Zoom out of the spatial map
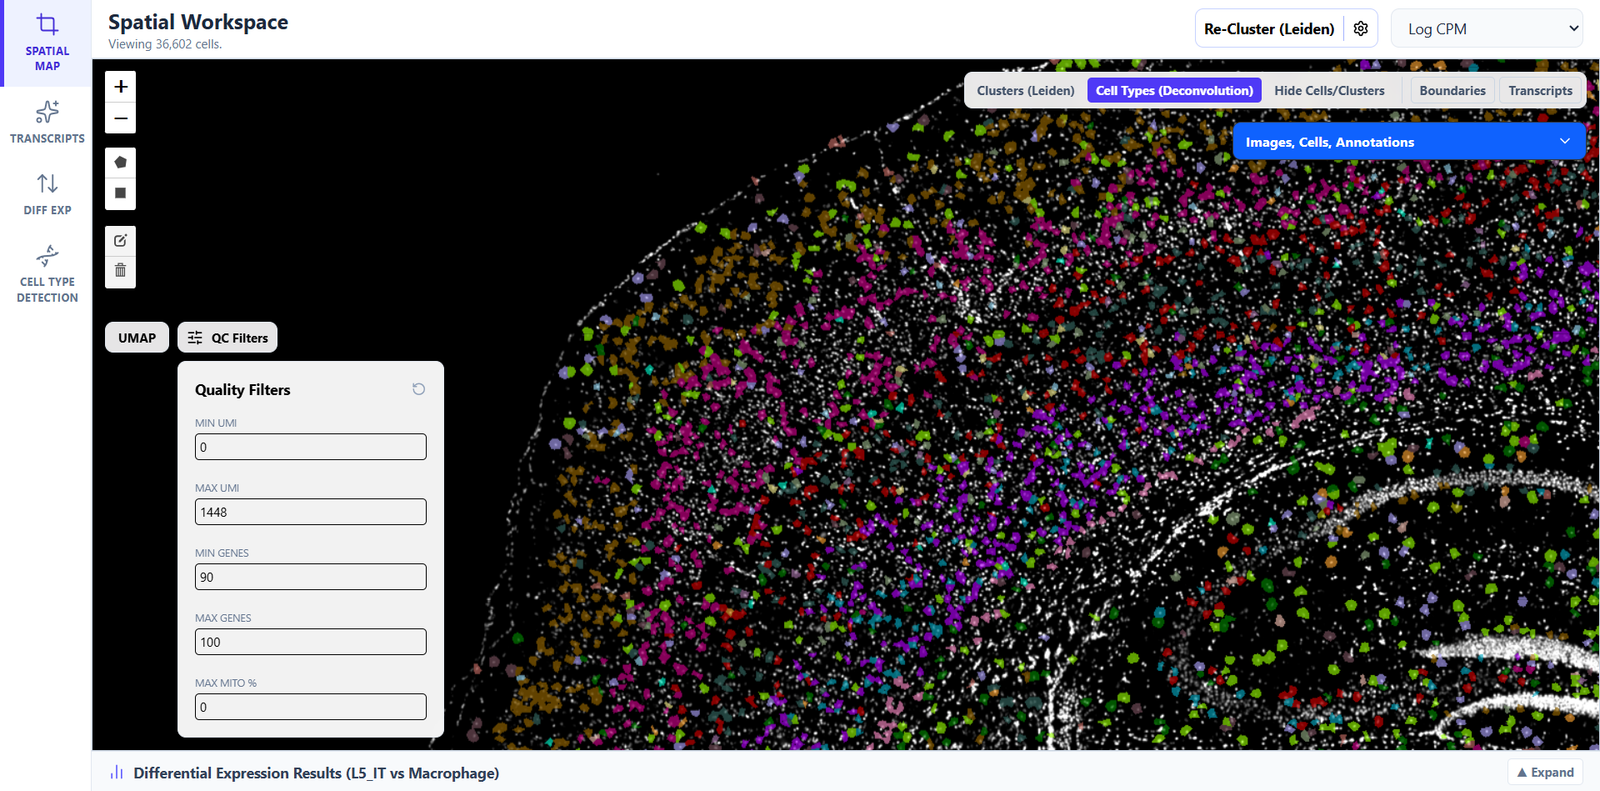 pyautogui.click(x=121, y=118)
